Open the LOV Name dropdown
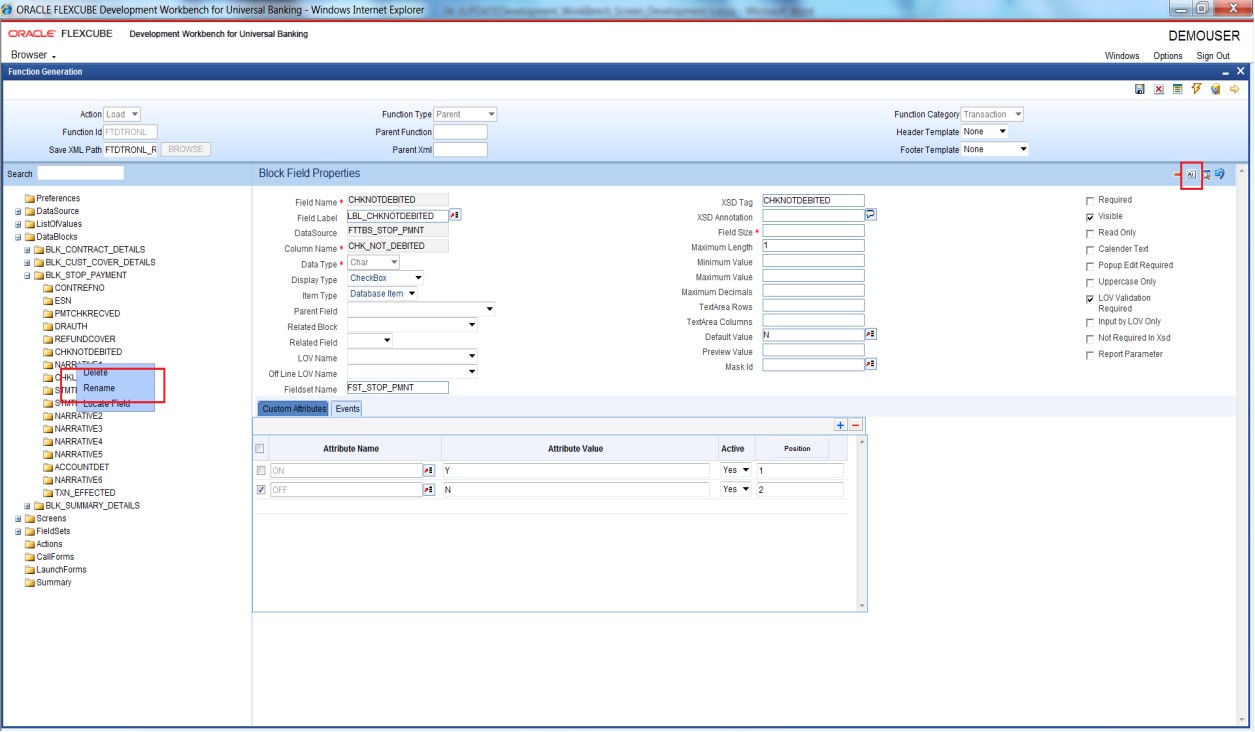 click(x=412, y=356)
